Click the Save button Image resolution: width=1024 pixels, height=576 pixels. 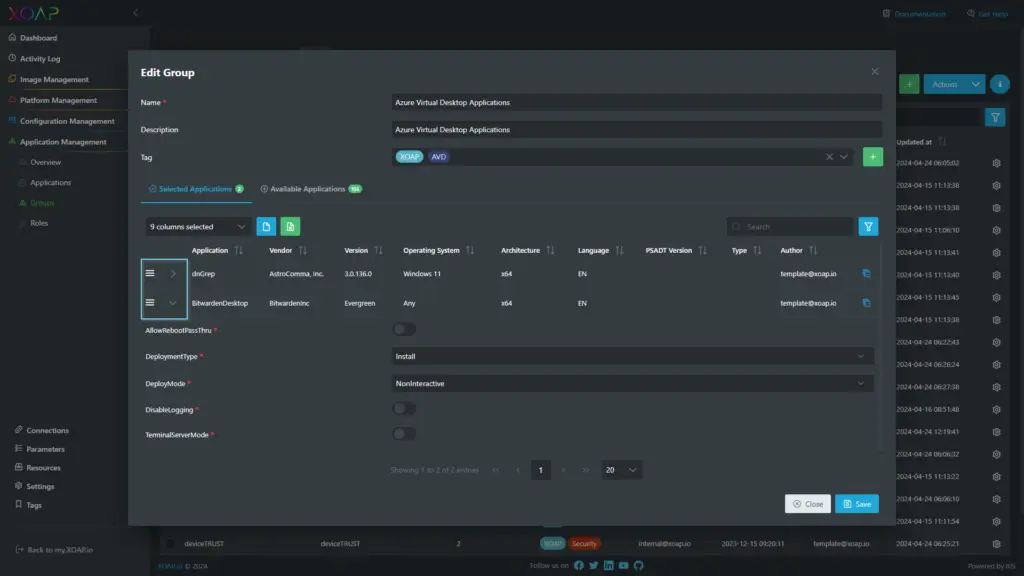click(856, 504)
